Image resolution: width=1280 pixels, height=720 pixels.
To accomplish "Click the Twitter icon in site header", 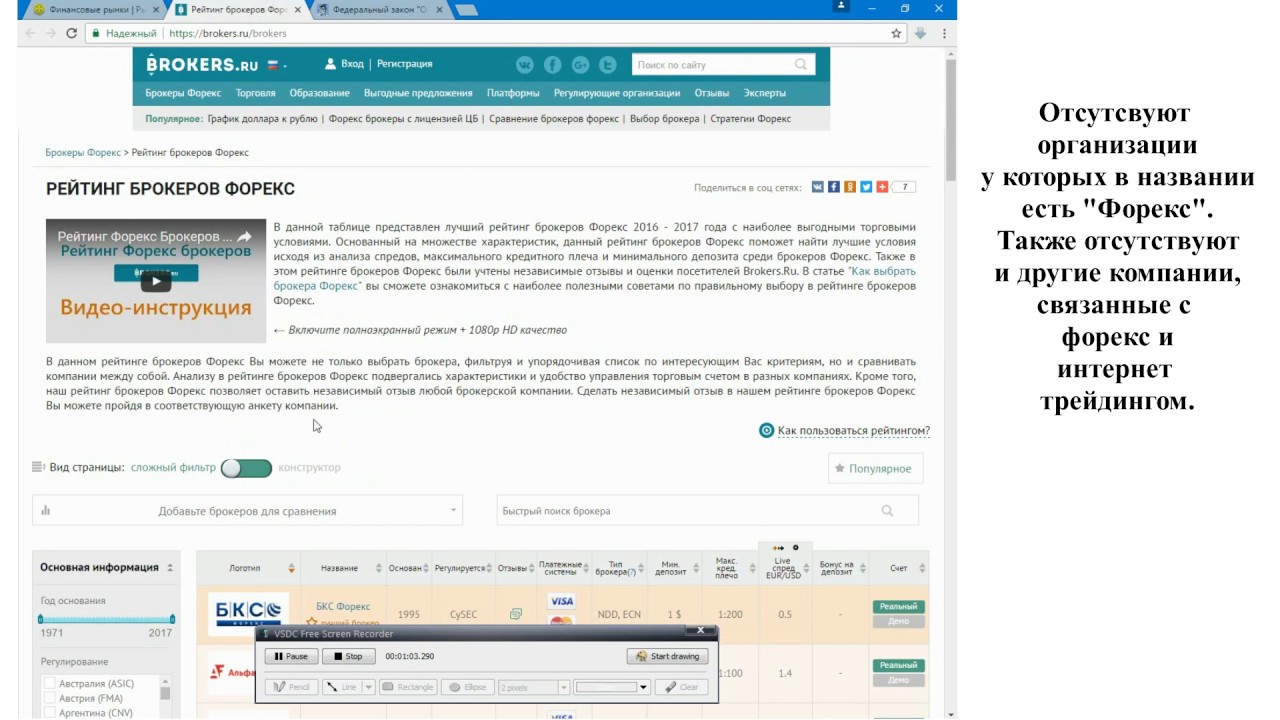I will [x=607, y=65].
